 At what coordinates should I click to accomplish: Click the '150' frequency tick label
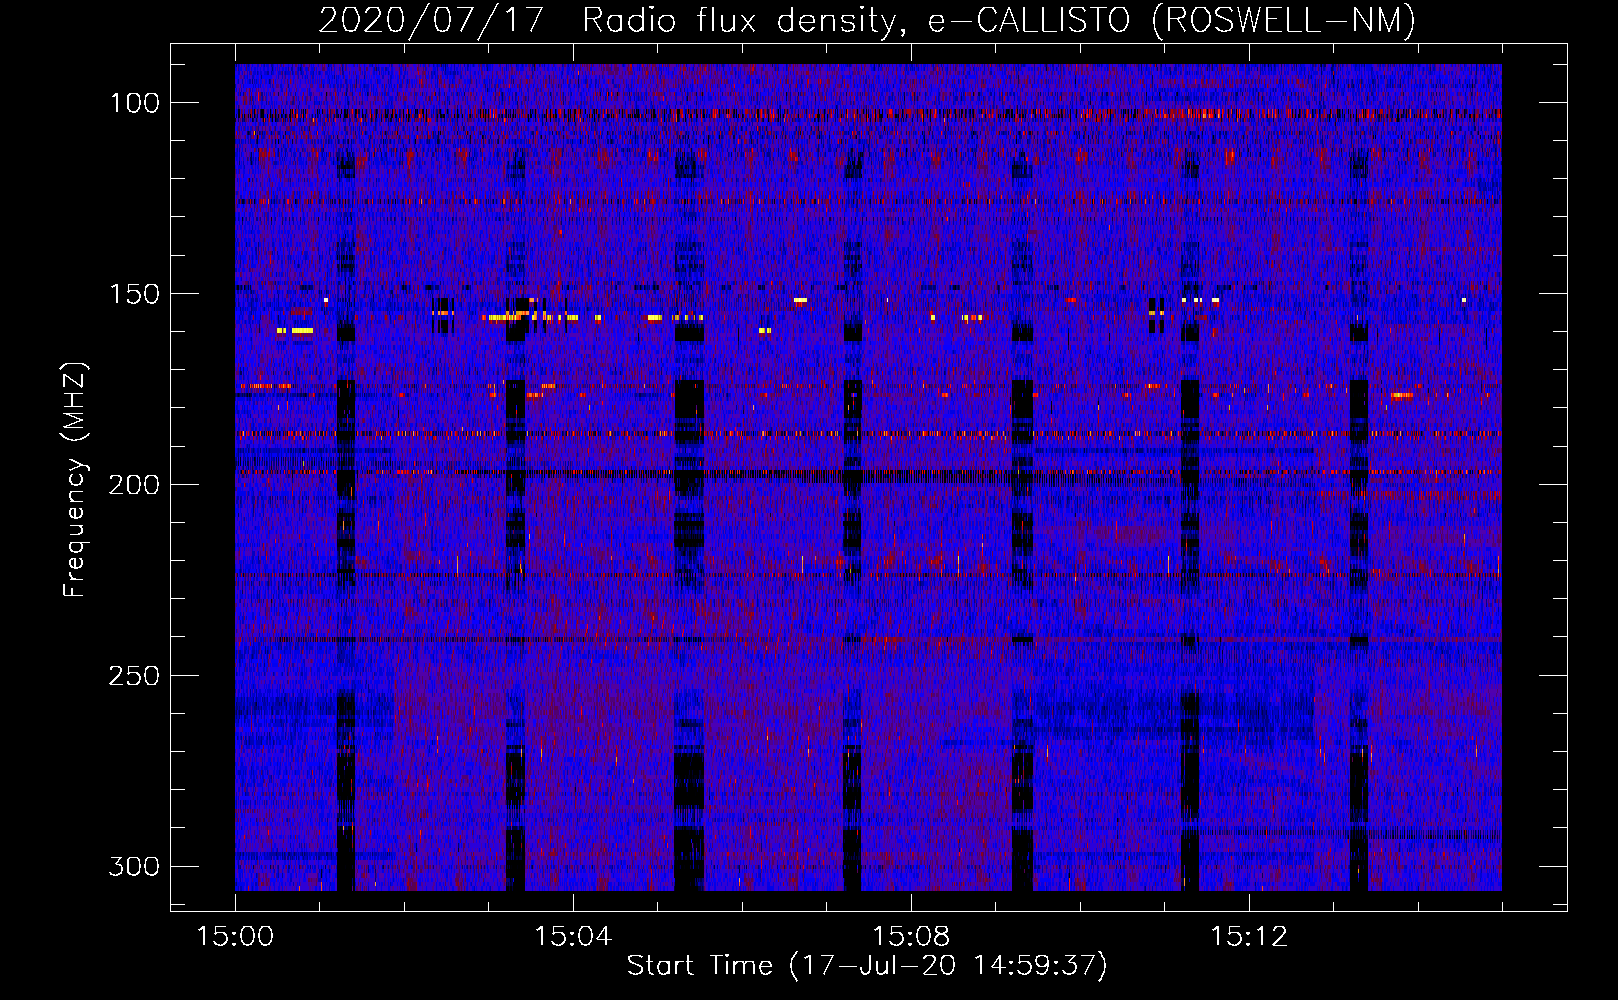[x=134, y=294]
